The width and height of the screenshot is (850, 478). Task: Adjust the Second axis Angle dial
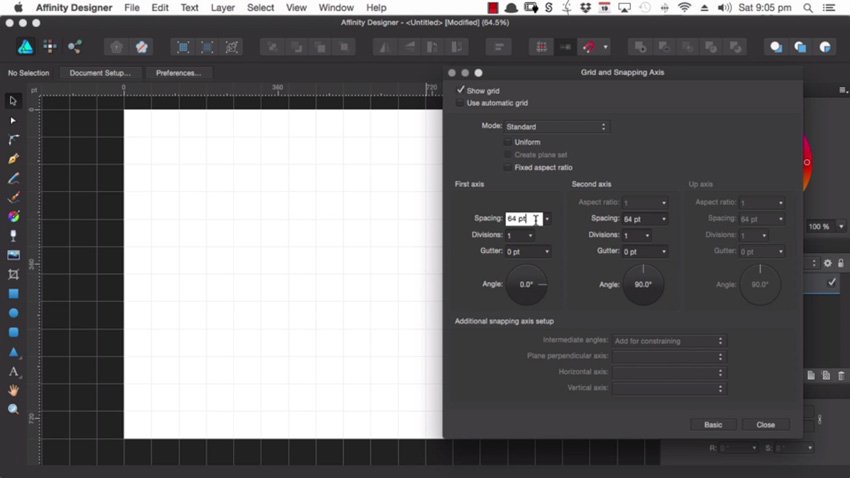click(x=643, y=285)
